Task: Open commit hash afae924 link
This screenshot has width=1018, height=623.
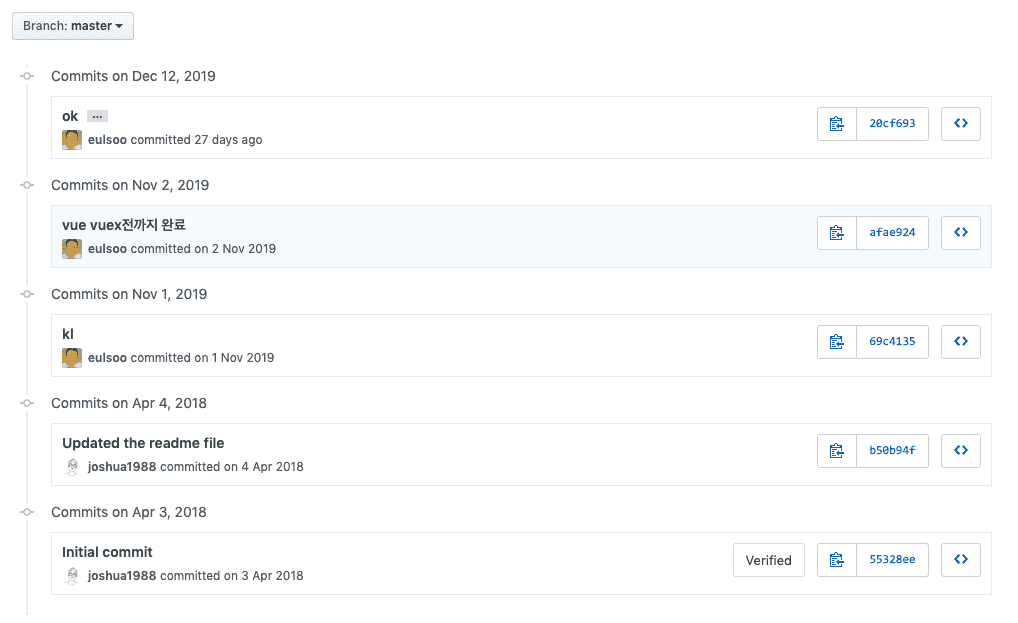Action: coord(892,233)
